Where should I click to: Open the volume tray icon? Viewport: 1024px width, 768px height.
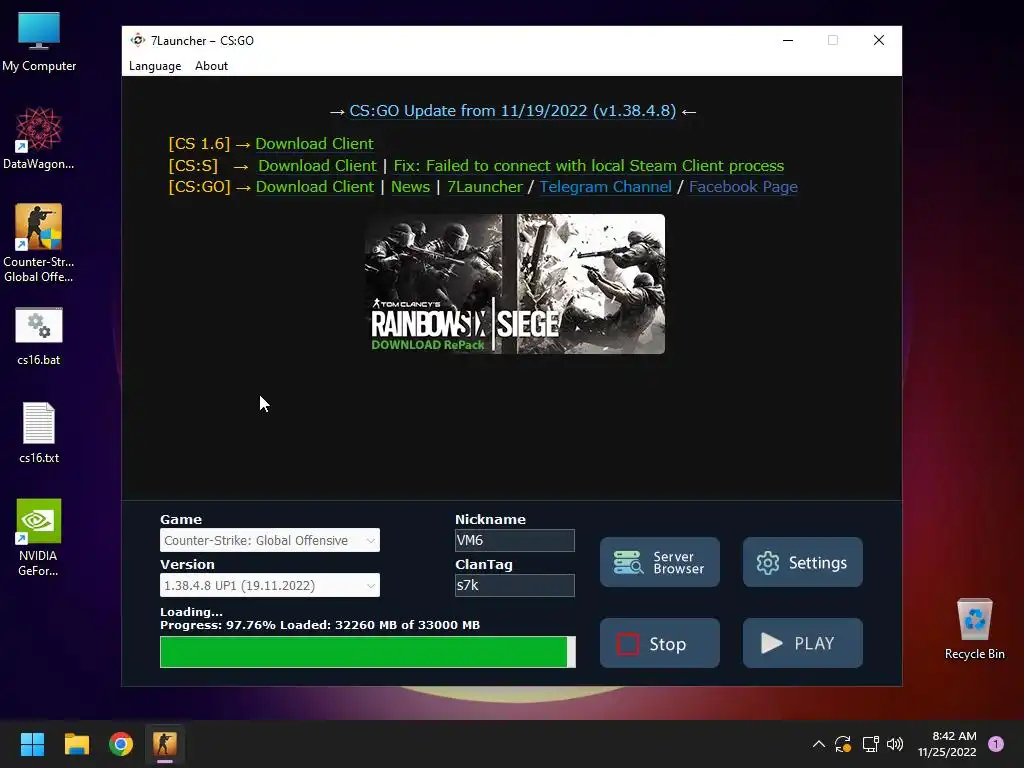coord(895,744)
